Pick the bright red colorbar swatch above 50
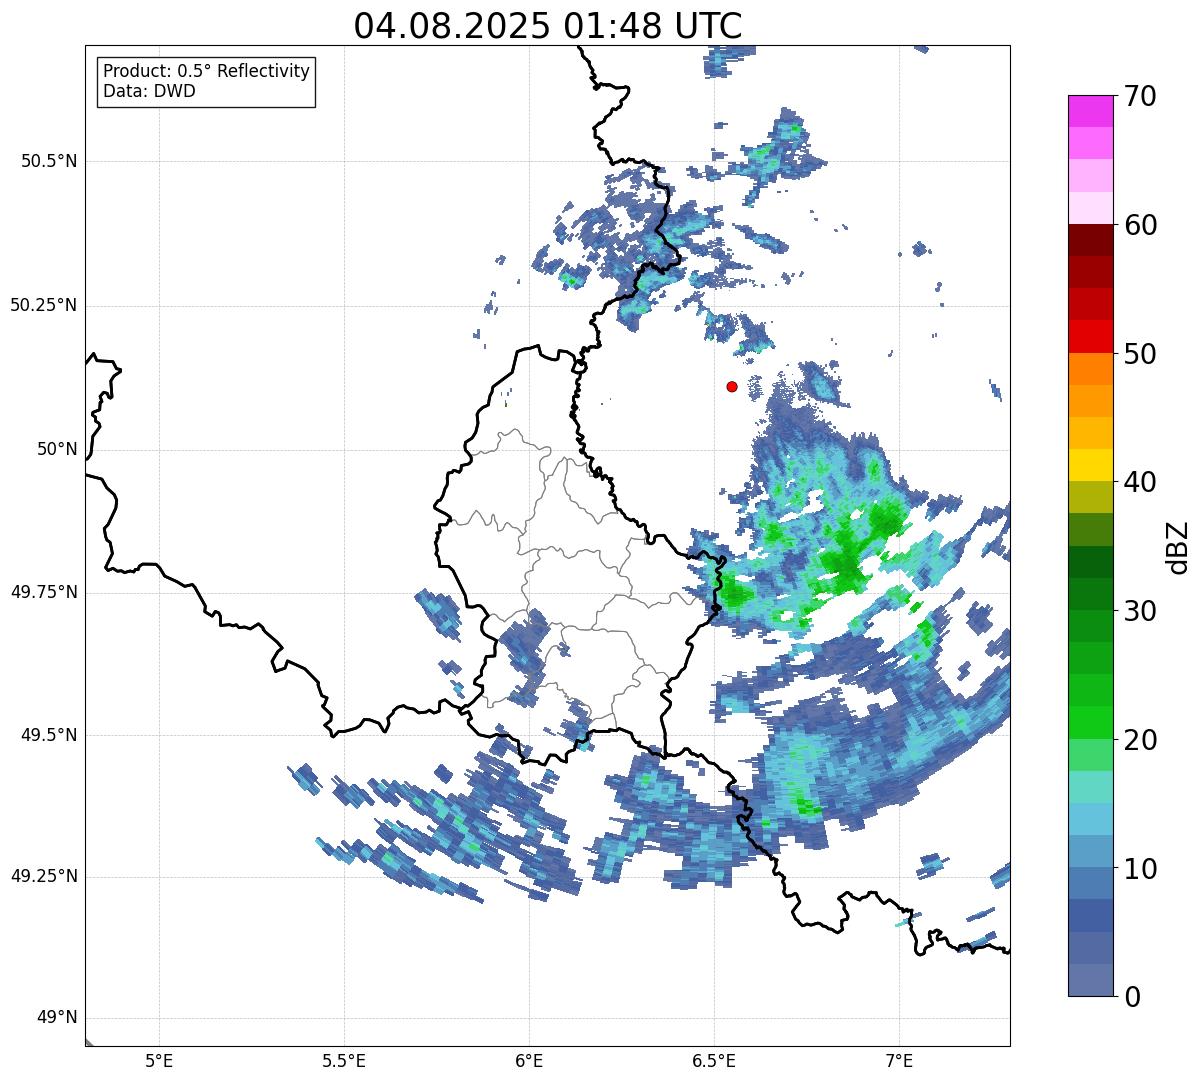The width and height of the screenshot is (1202, 1081). point(1089,336)
